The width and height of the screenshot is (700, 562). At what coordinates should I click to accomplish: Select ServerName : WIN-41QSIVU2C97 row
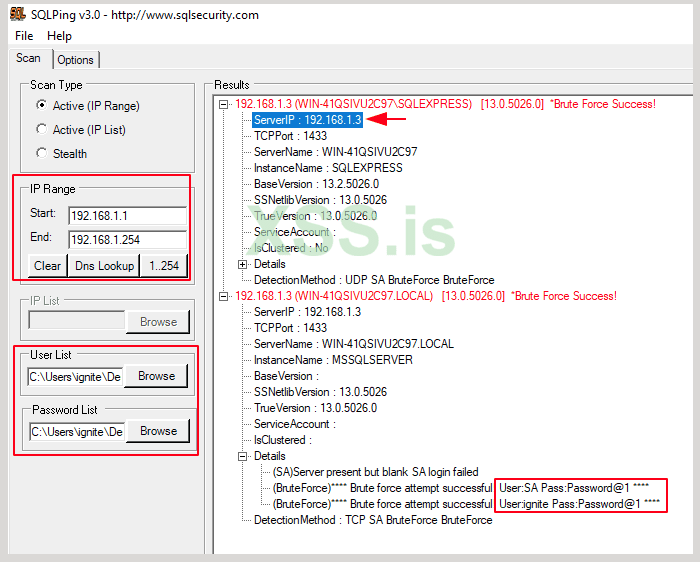[336, 152]
